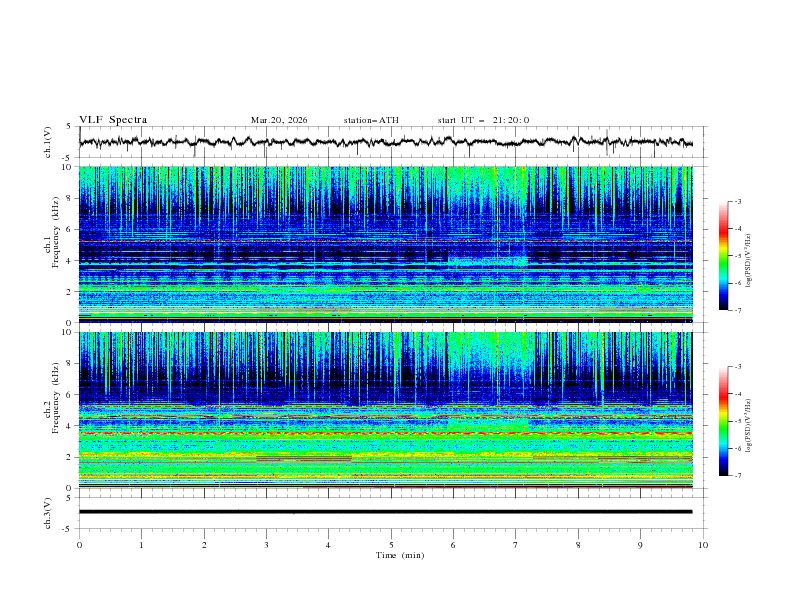Click inside the ch.1 spectrogram panel

coord(385,244)
